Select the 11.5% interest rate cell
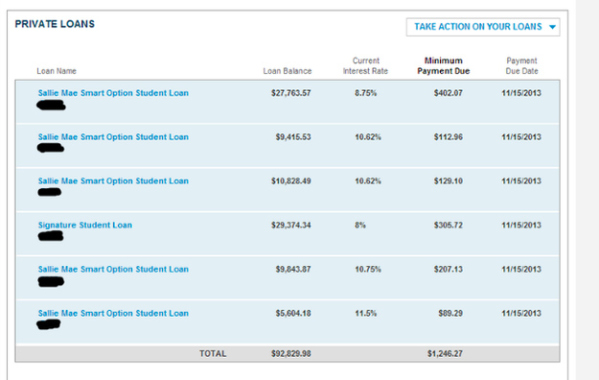 click(x=366, y=313)
